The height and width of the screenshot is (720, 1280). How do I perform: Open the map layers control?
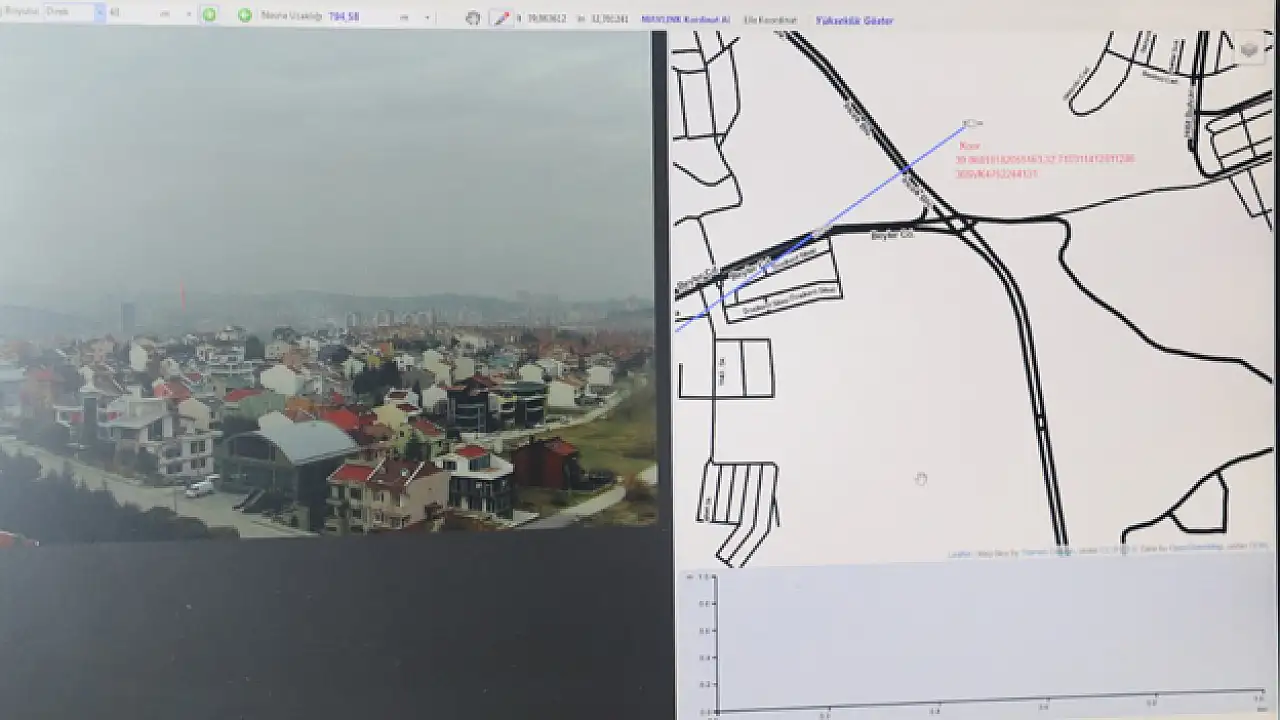point(1248,48)
